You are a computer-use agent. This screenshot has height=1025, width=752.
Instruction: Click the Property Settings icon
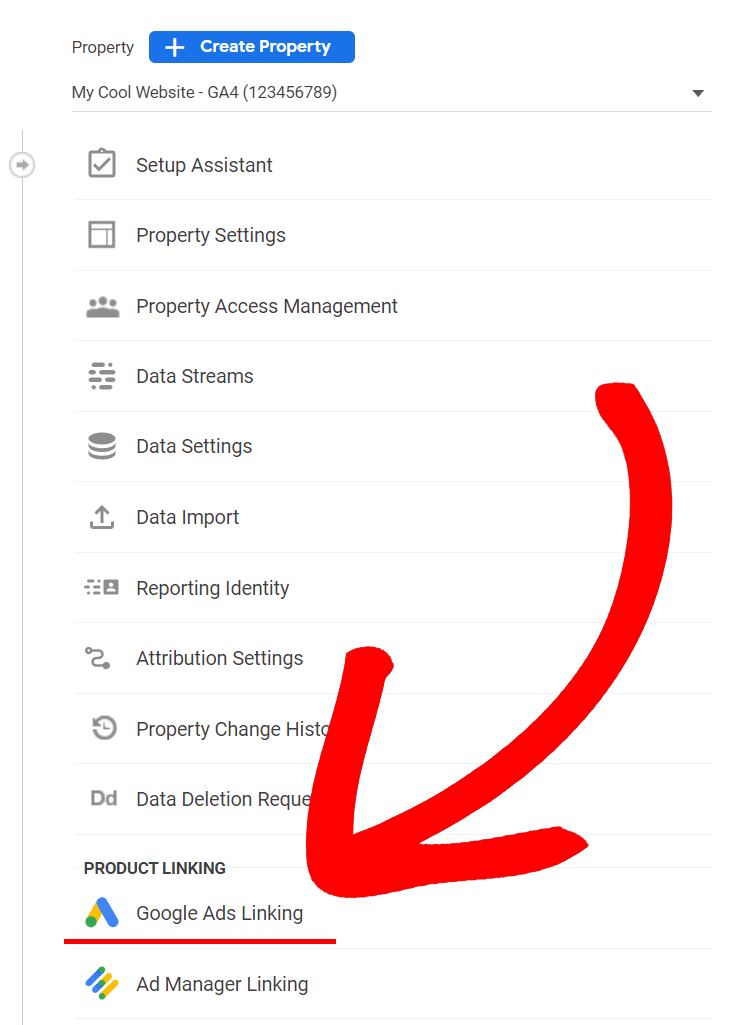pyautogui.click(x=101, y=235)
